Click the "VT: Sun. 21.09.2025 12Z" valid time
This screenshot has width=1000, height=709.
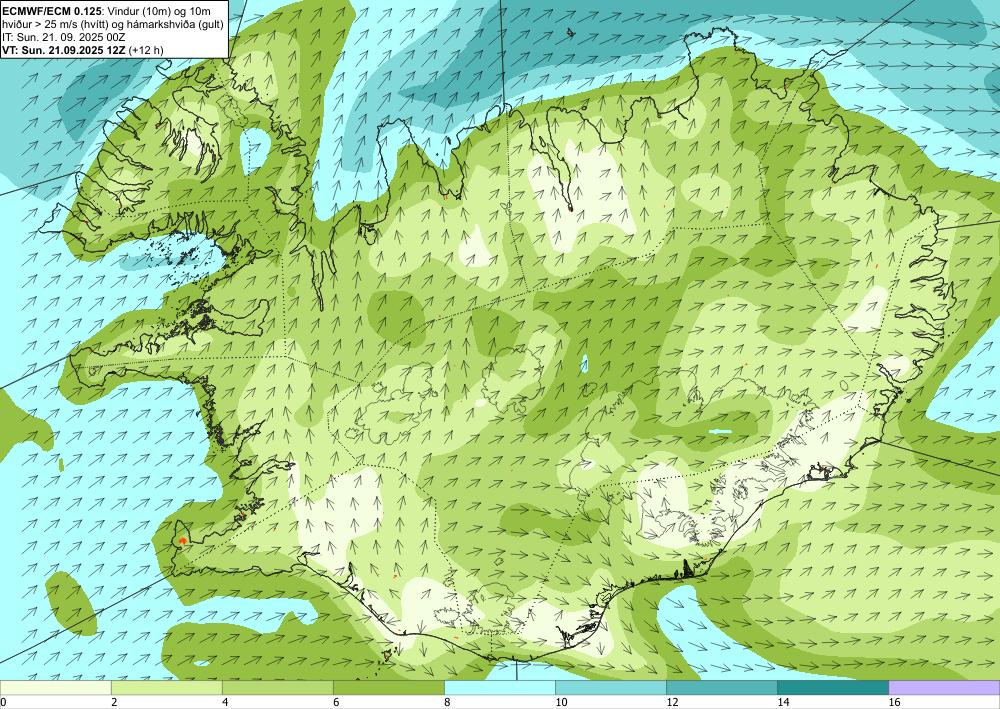pos(64,50)
